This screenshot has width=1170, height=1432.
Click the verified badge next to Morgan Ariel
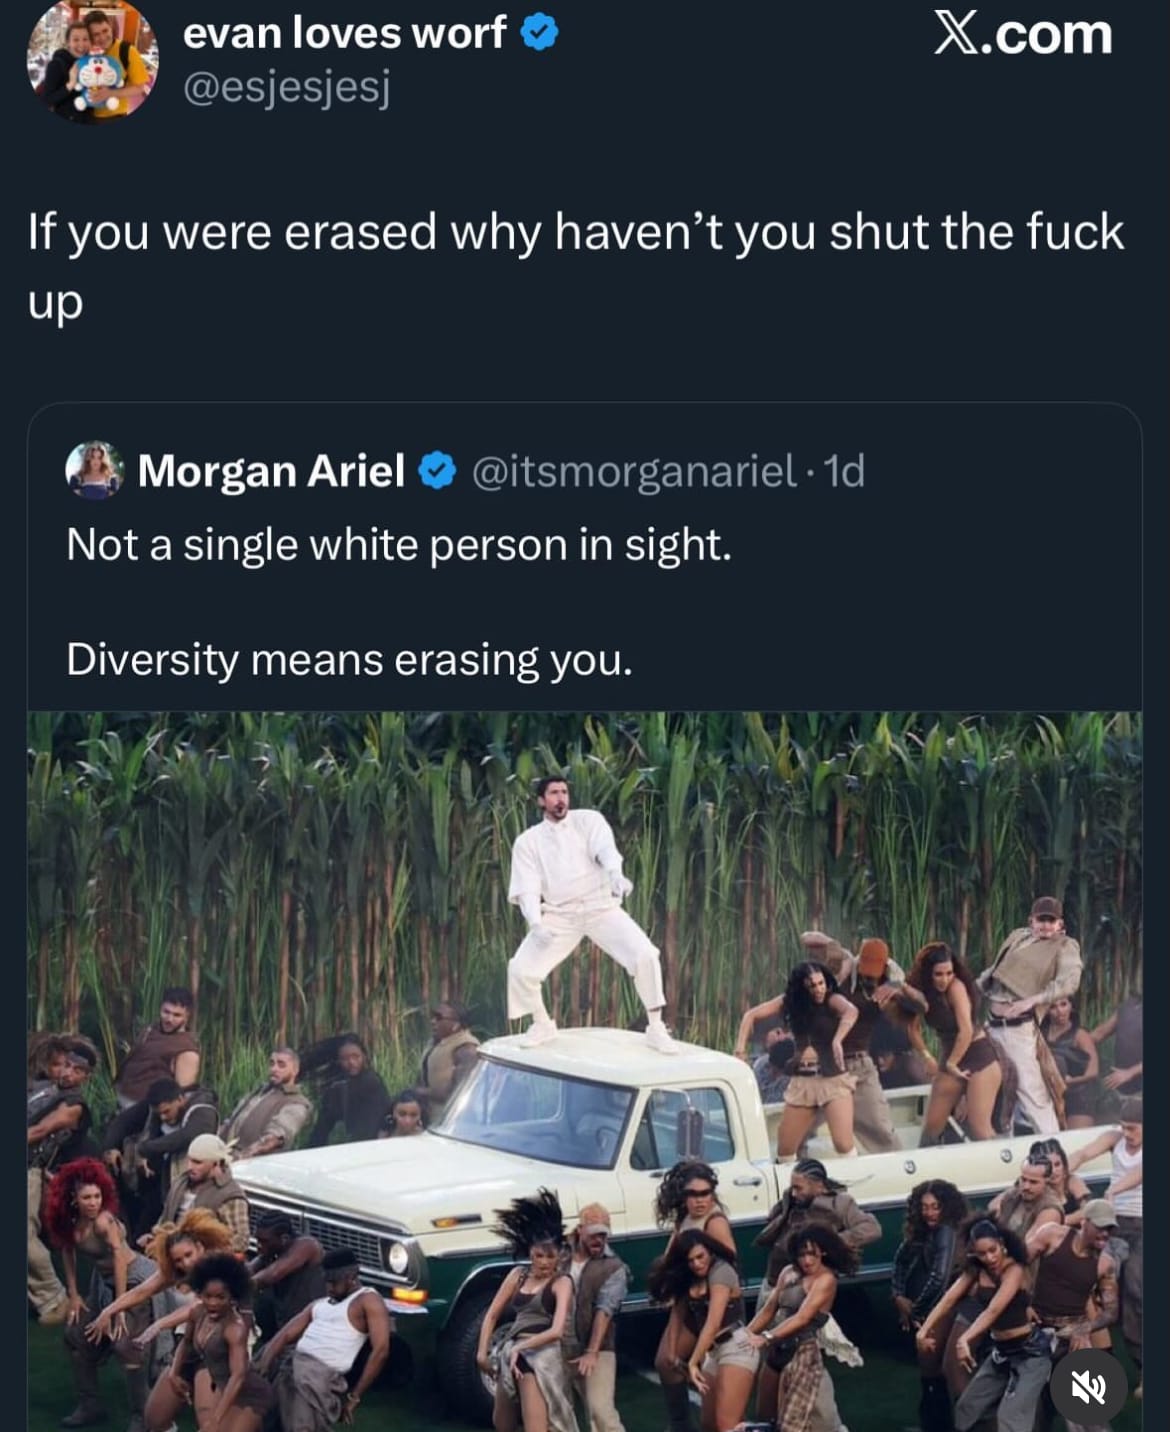(437, 471)
